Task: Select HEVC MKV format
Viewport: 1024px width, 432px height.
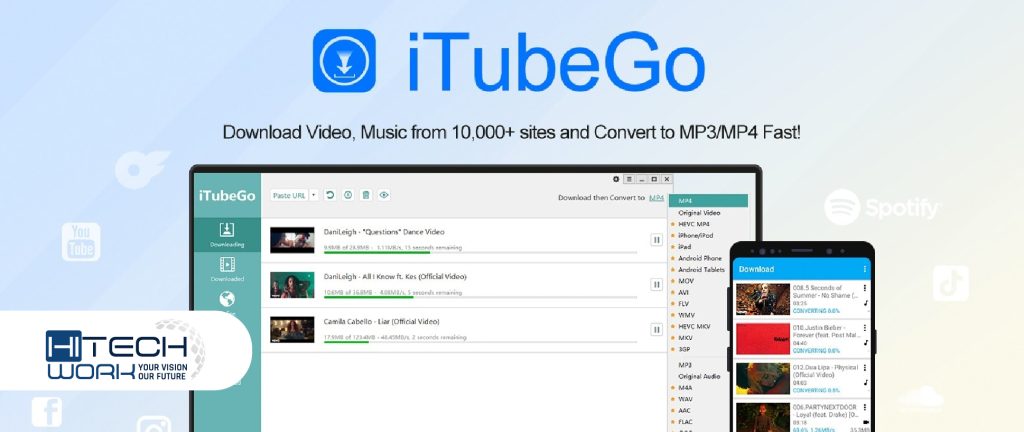Action: [694, 326]
